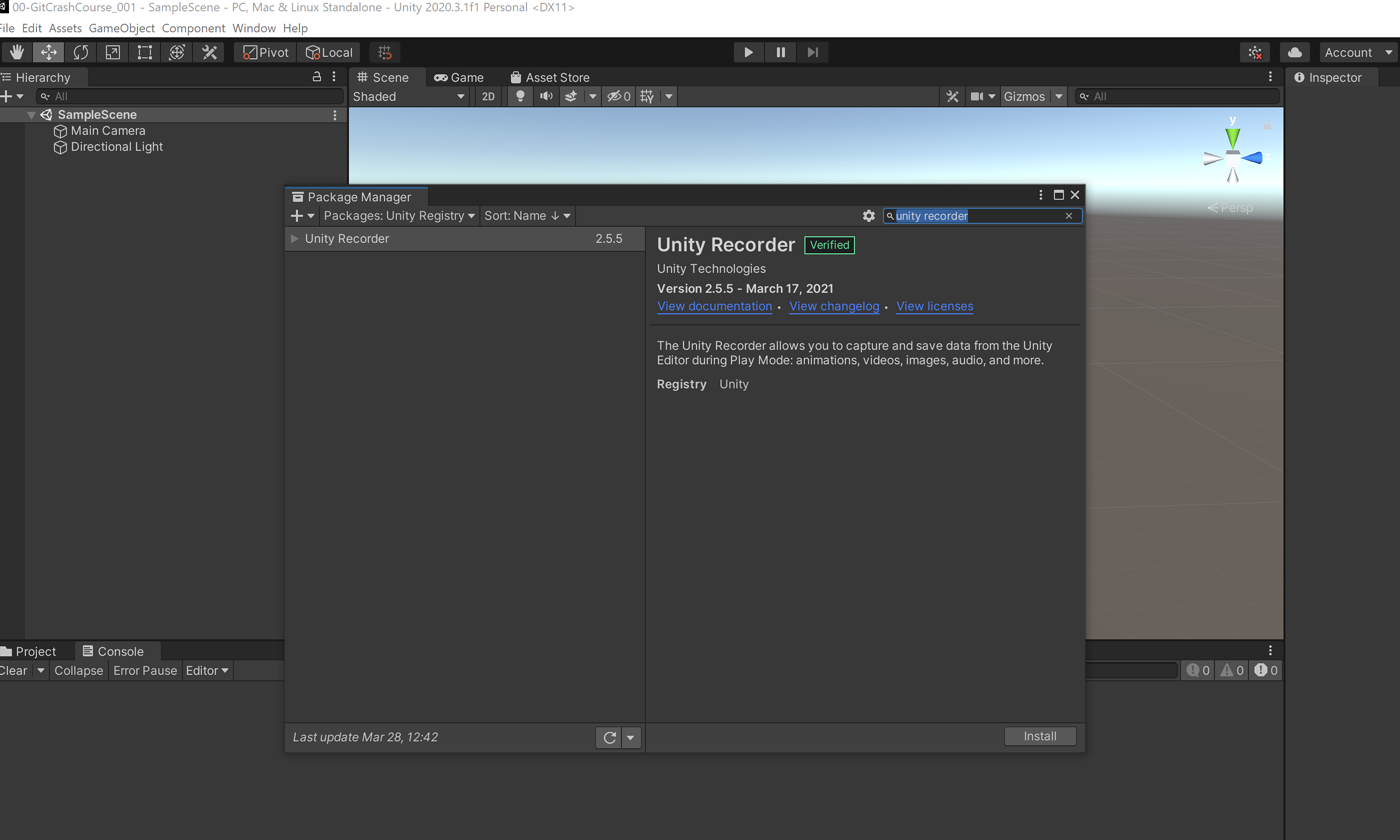The image size is (1400, 840).
Task: Select the Hand tool in toolbar
Action: (x=16, y=52)
